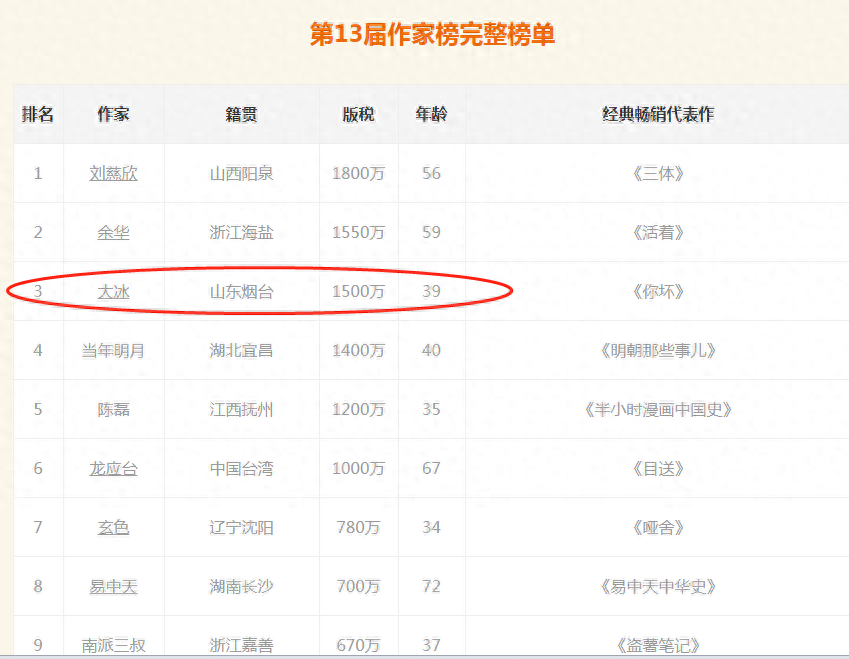Select the author name 南派三叔

pyautogui.click(x=113, y=645)
